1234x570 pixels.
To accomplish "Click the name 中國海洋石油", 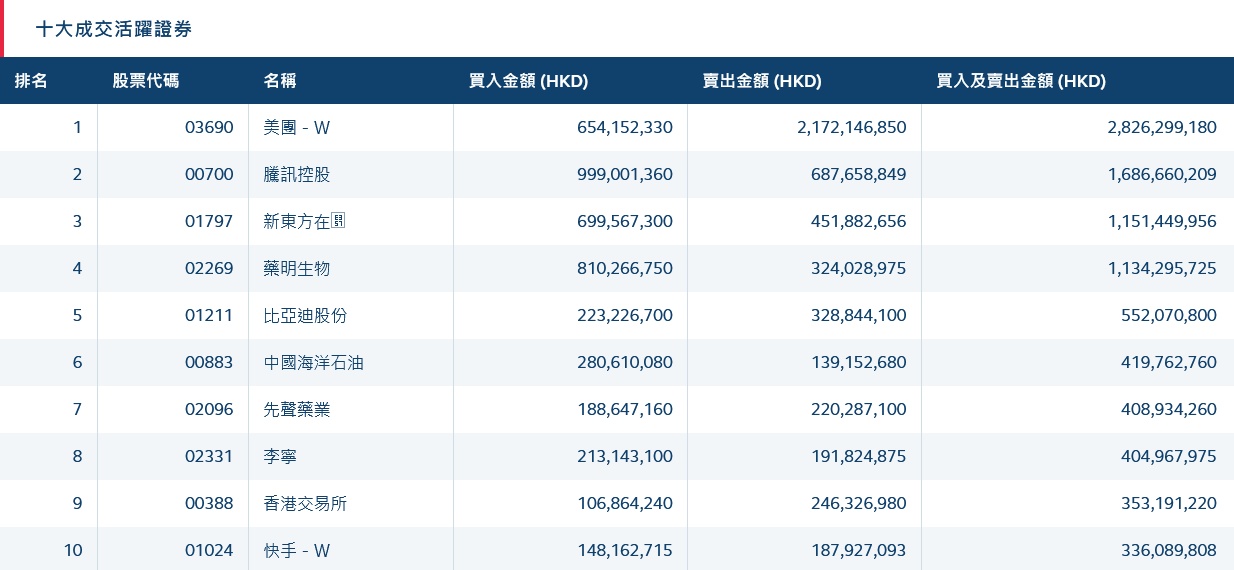I will coord(314,362).
